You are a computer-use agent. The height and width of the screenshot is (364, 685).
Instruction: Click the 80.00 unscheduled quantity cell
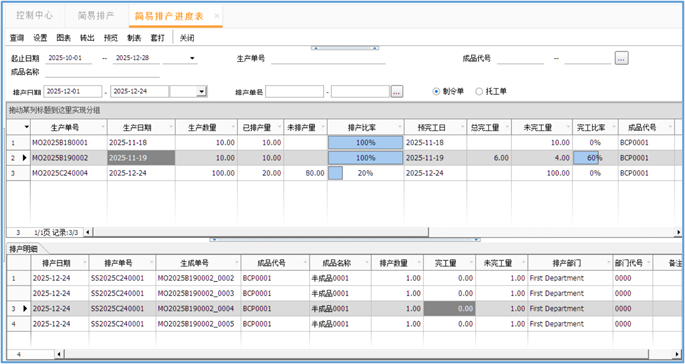pyautogui.click(x=305, y=173)
